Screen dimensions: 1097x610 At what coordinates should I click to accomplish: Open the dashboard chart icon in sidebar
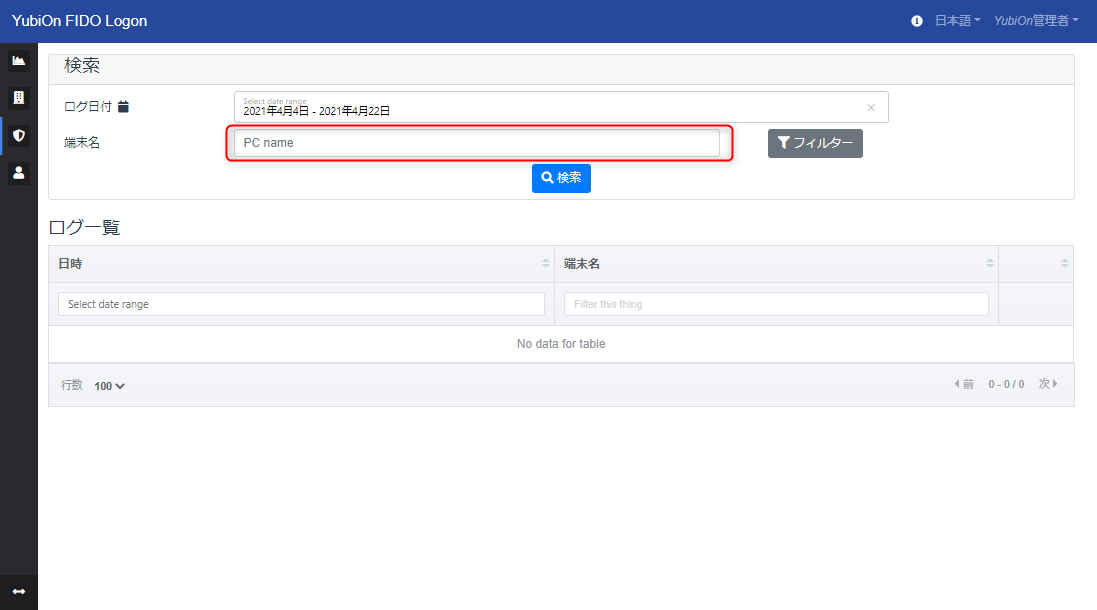pyautogui.click(x=19, y=61)
